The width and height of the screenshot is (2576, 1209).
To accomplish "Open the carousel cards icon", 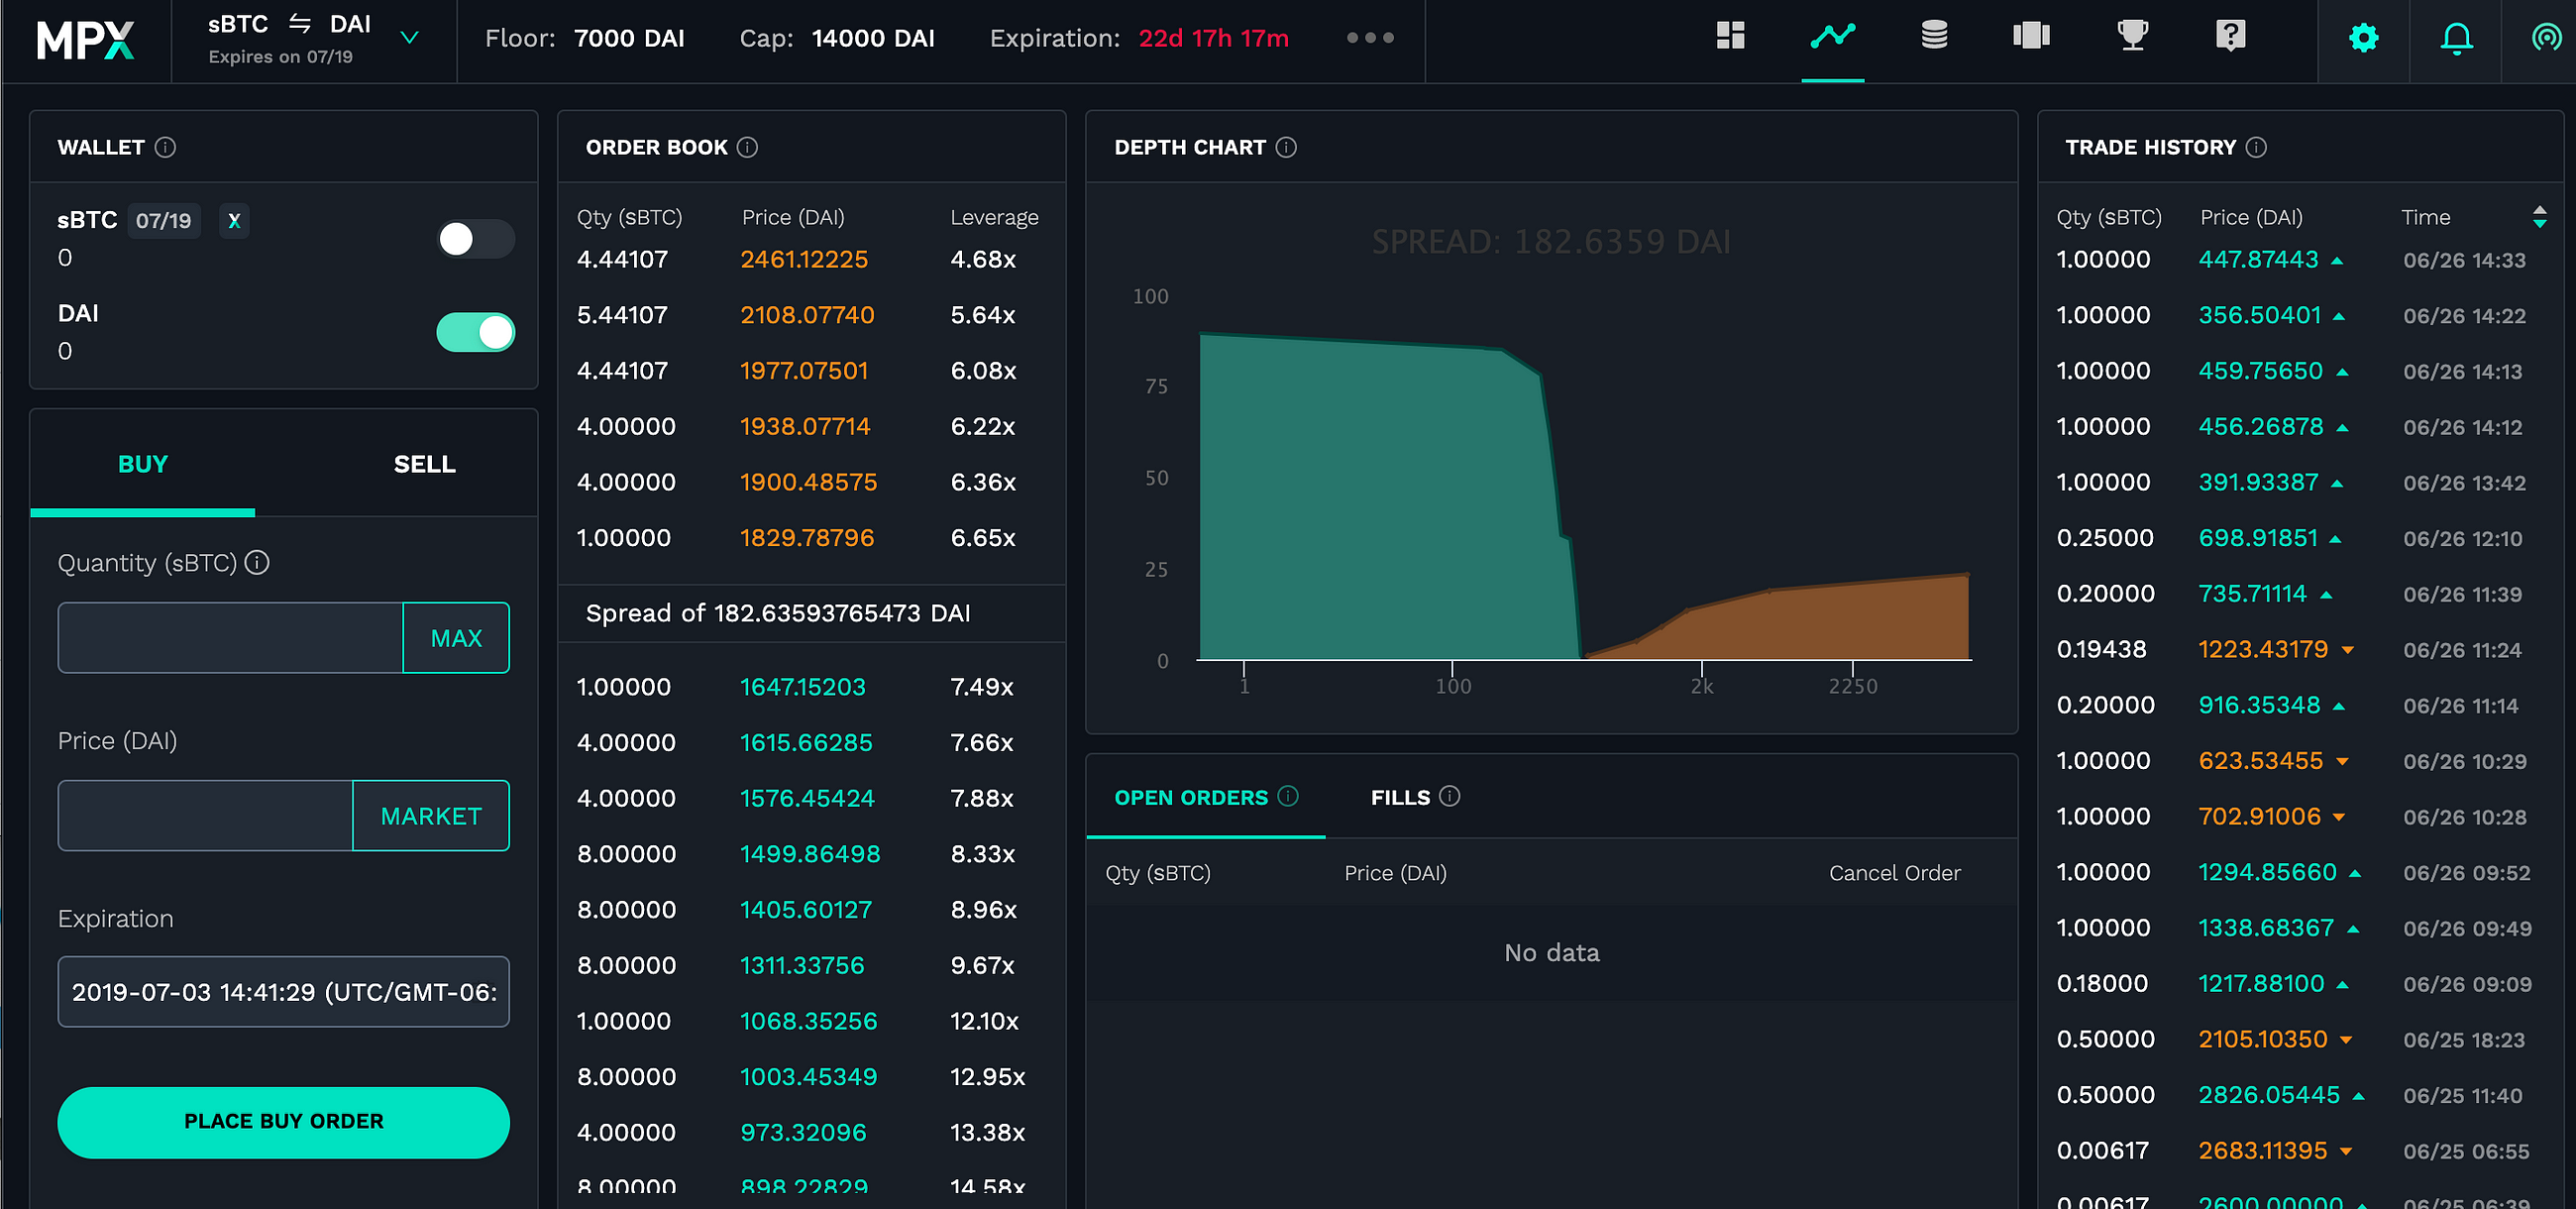I will pos(2031,36).
